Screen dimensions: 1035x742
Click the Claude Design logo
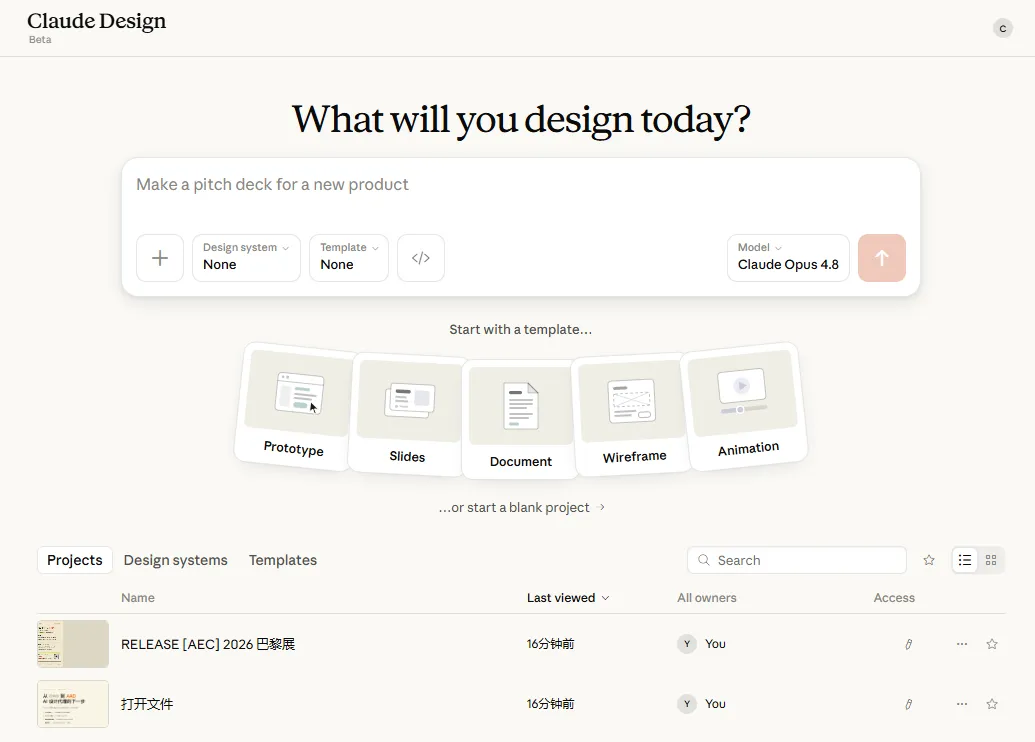(x=96, y=21)
